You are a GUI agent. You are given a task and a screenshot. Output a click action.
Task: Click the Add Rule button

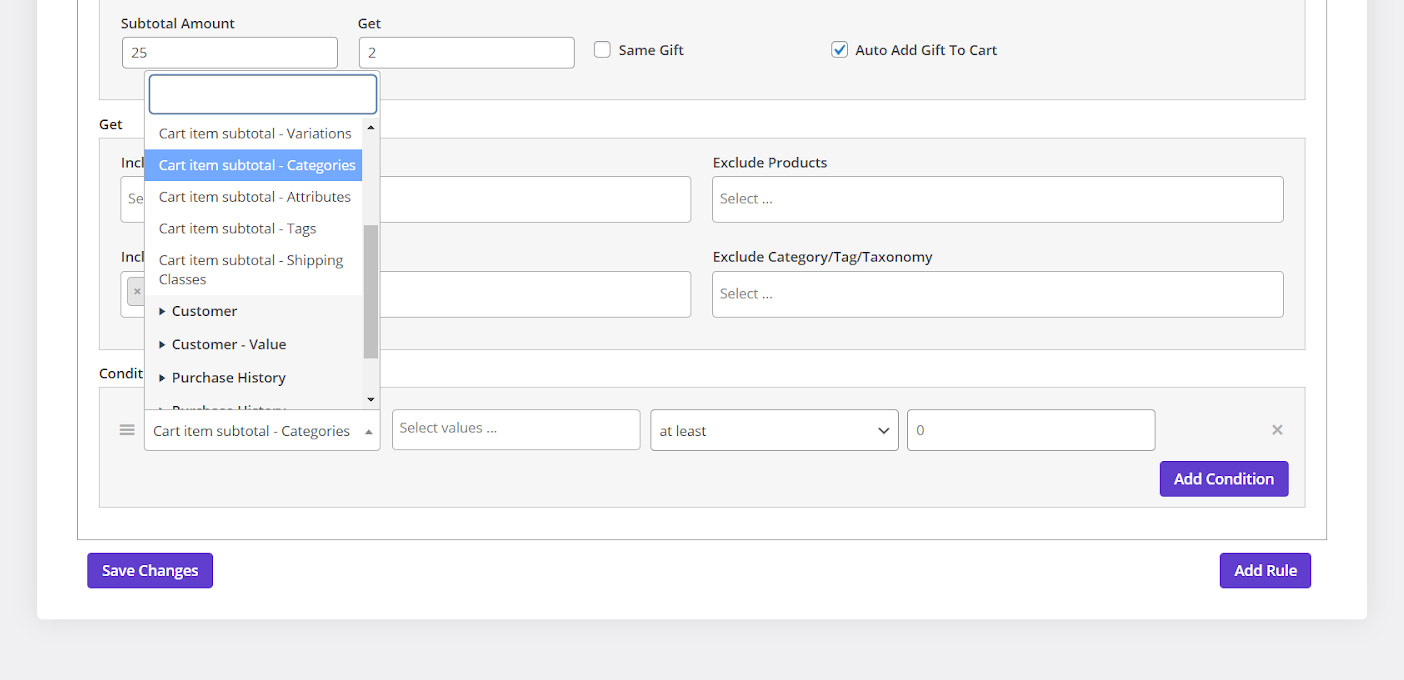coord(1264,571)
